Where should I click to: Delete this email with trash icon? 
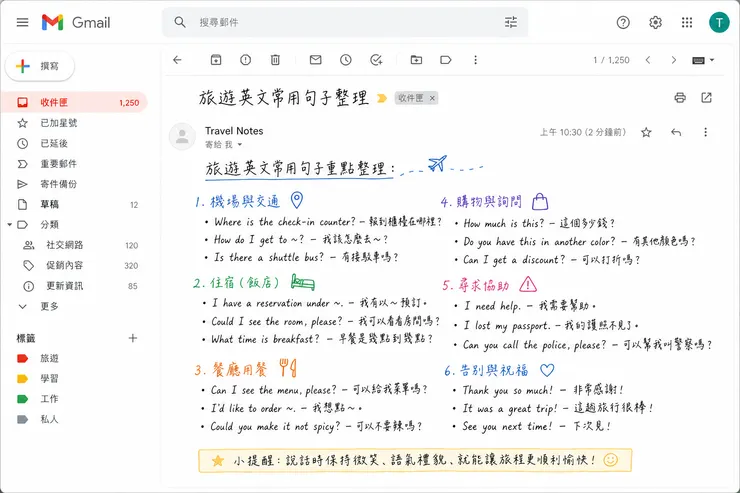click(275, 60)
